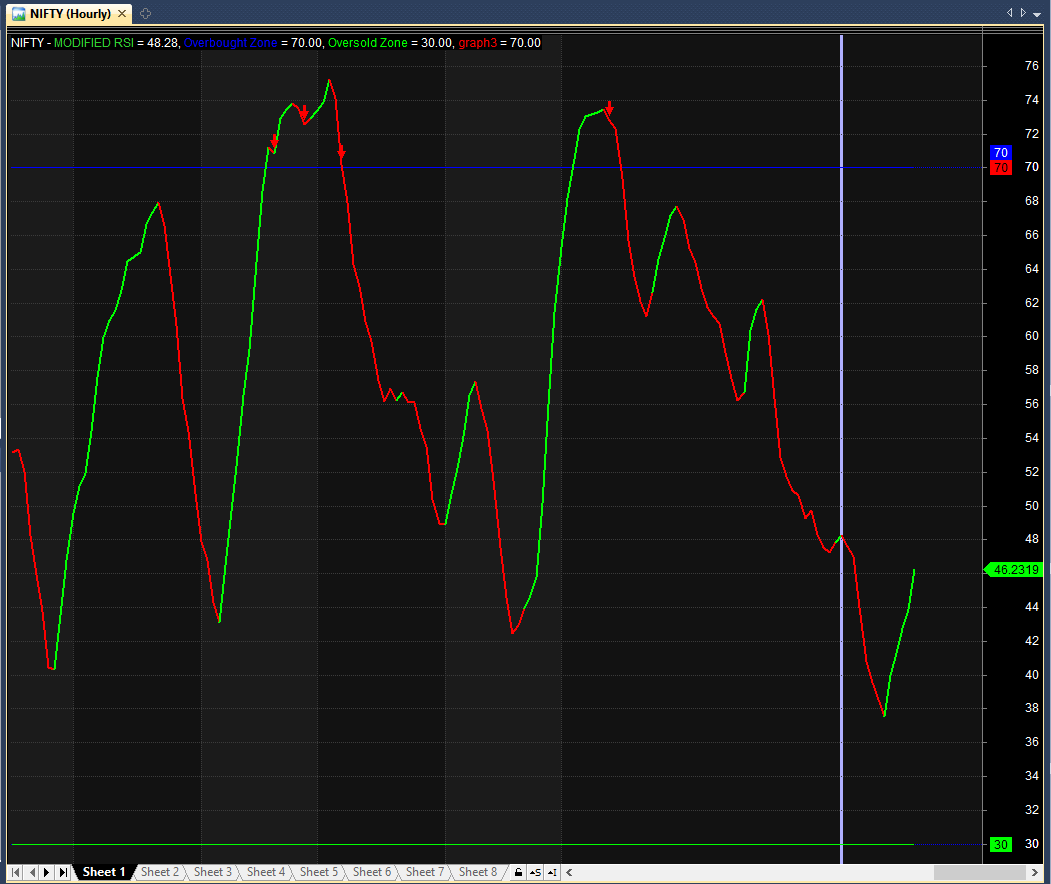Switch to Sheet 1 tab
The height and width of the screenshot is (884, 1051).
pos(104,872)
